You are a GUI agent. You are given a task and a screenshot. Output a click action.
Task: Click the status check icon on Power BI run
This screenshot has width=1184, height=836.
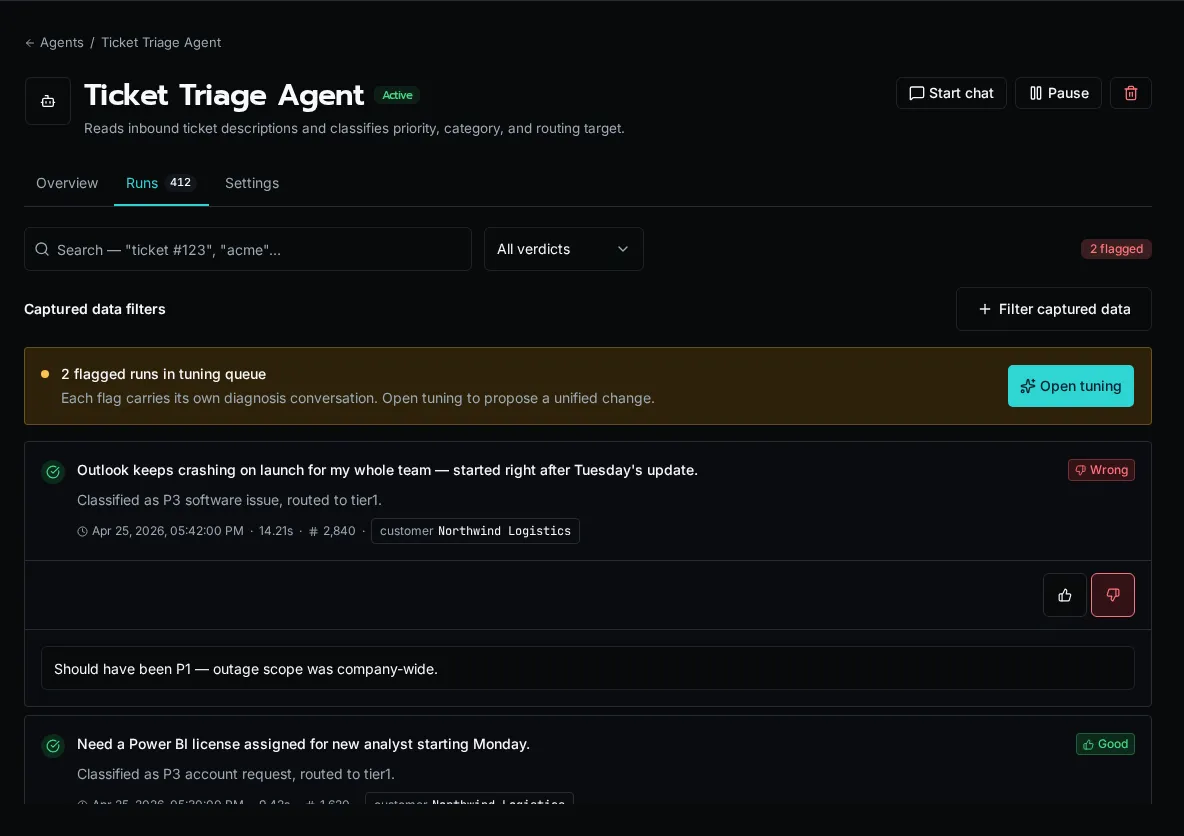53,746
